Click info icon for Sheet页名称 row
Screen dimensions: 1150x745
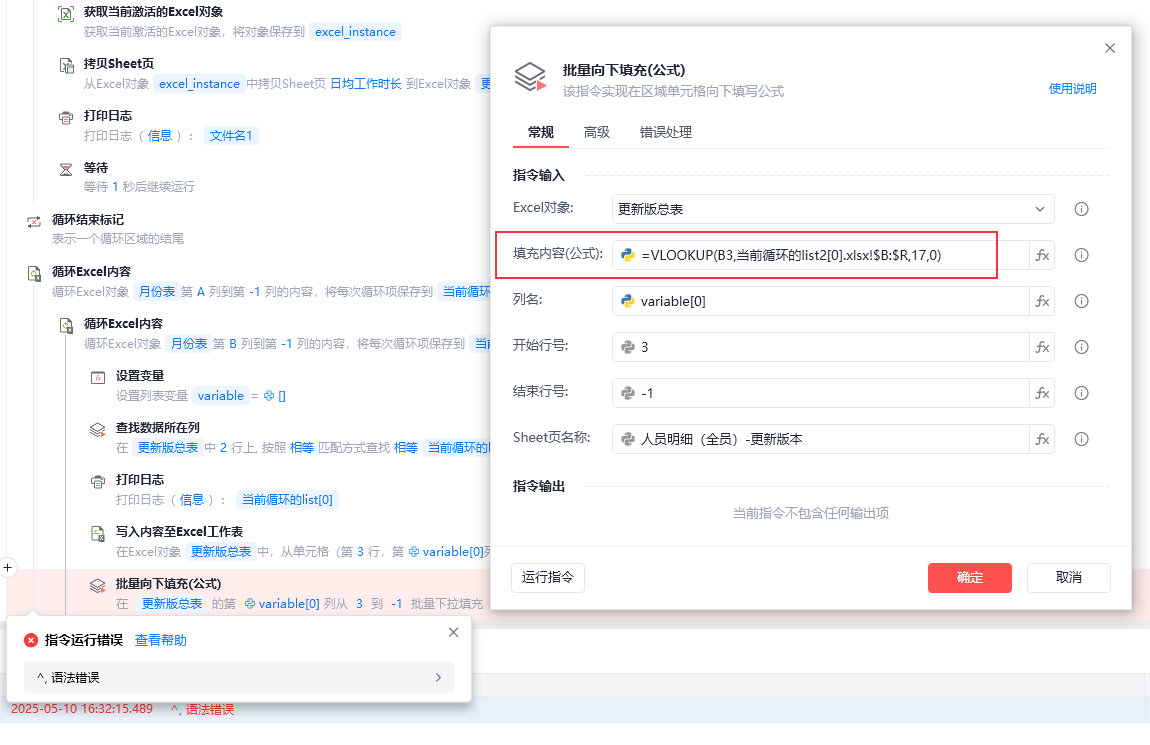tap(1081, 439)
